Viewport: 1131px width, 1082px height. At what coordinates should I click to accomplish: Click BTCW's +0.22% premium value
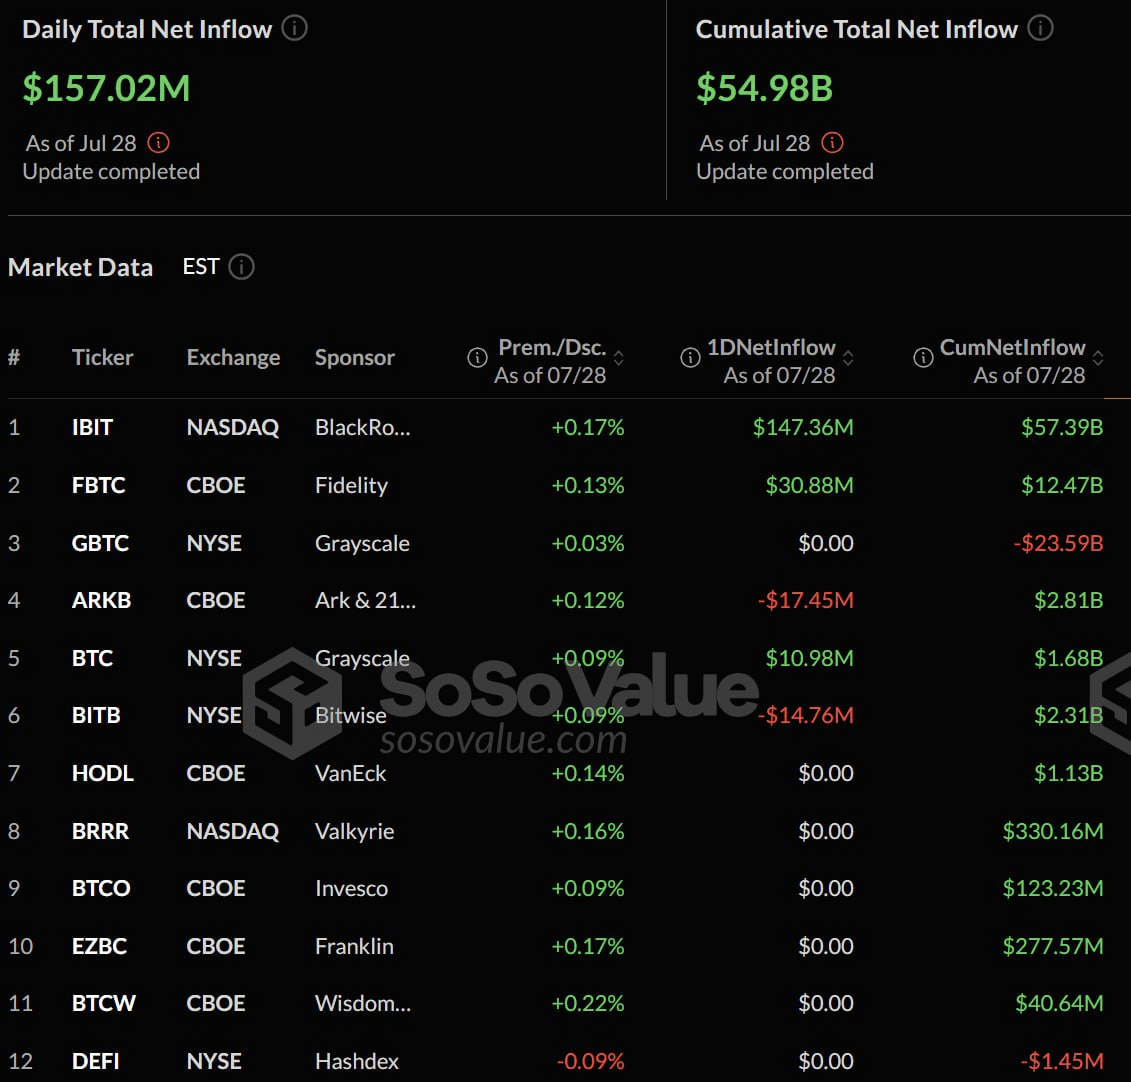[x=588, y=1003]
